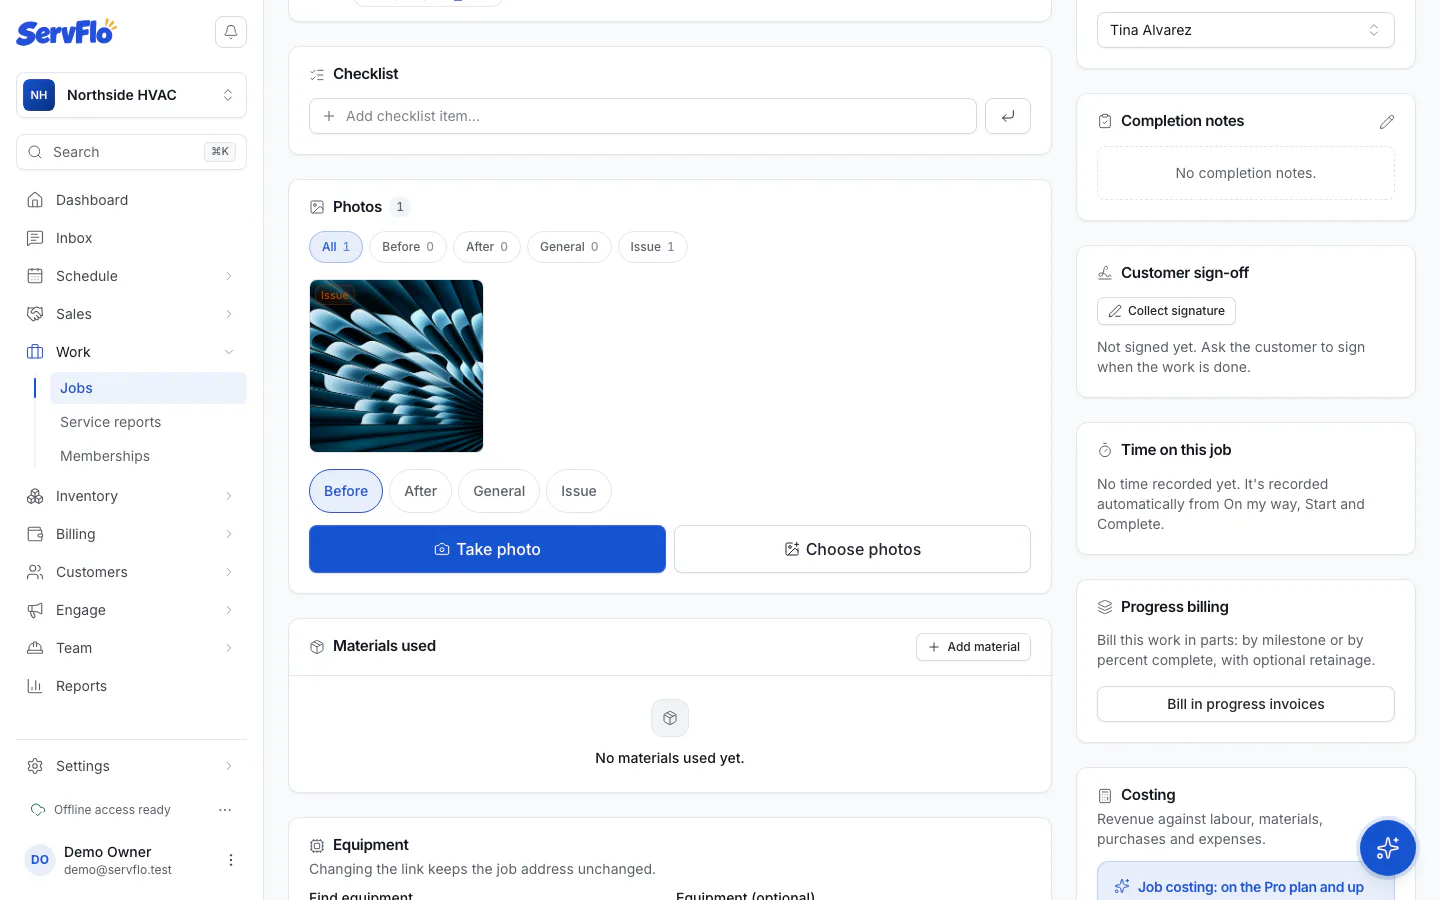Set new photo tag to Before

[x=346, y=491]
